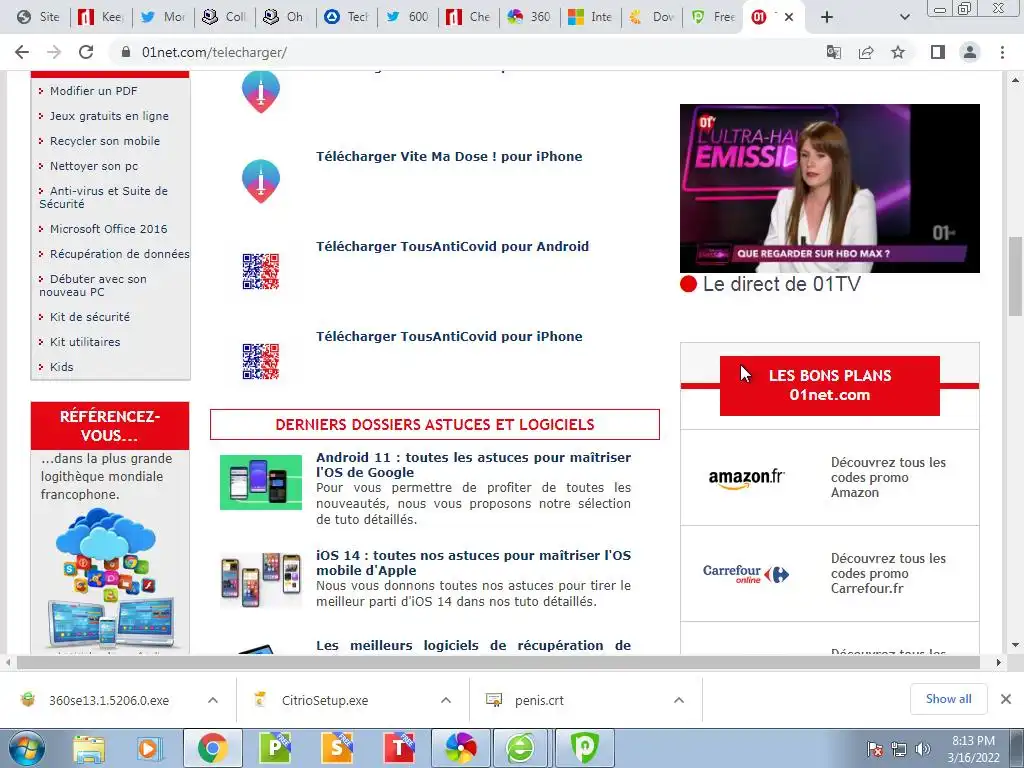Click the Vite Ma Dose iPhone app icon
The image size is (1024, 768).
pos(261,181)
